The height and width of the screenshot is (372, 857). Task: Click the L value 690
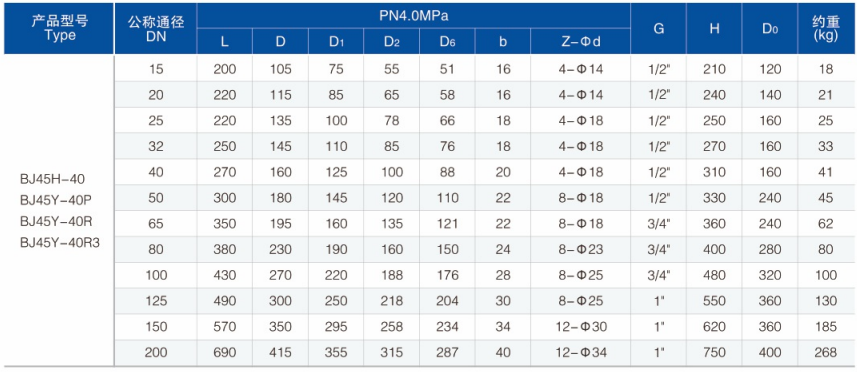point(225,353)
